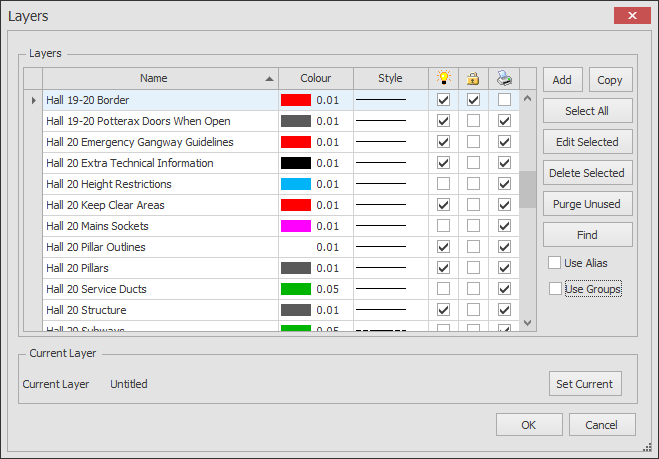This screenshot has height=459, width=659.
Task: Click the layer list scroll up arrow
Action: pos(528,98)
